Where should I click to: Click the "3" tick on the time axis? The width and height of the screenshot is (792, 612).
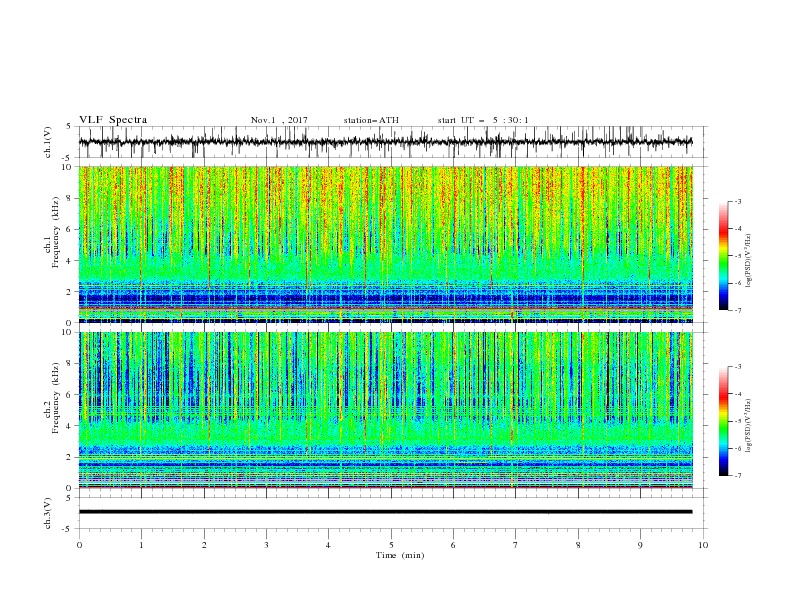pos(266,545)
